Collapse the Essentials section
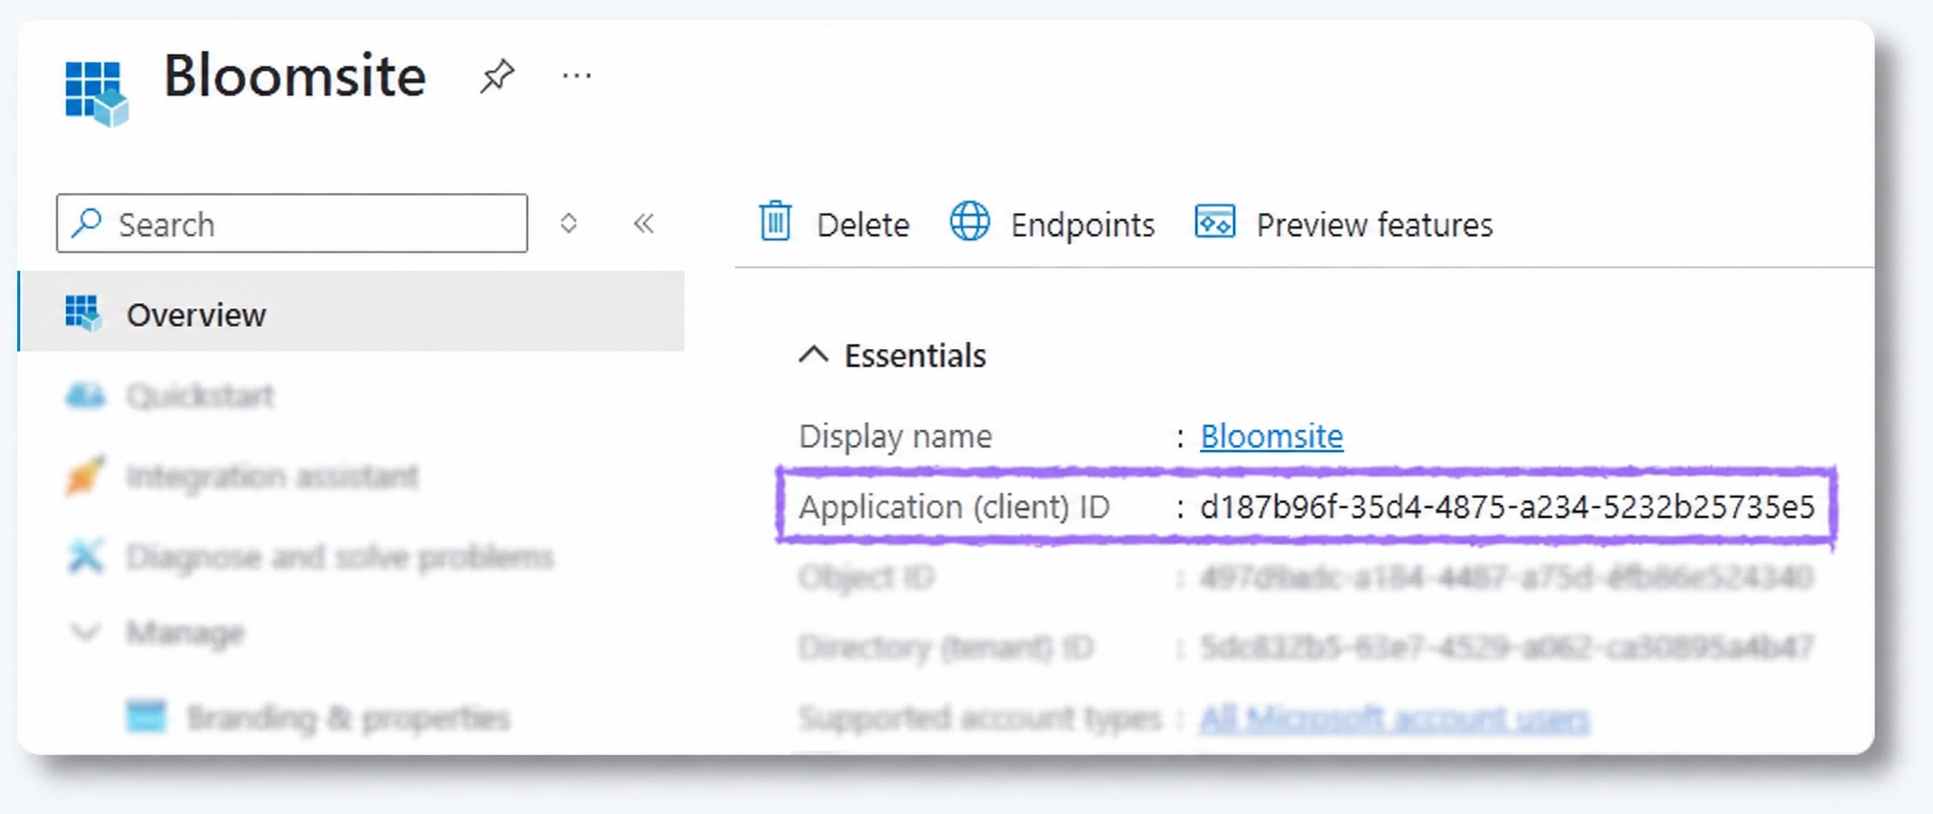 pyautogui.click(x=813, y=355)
